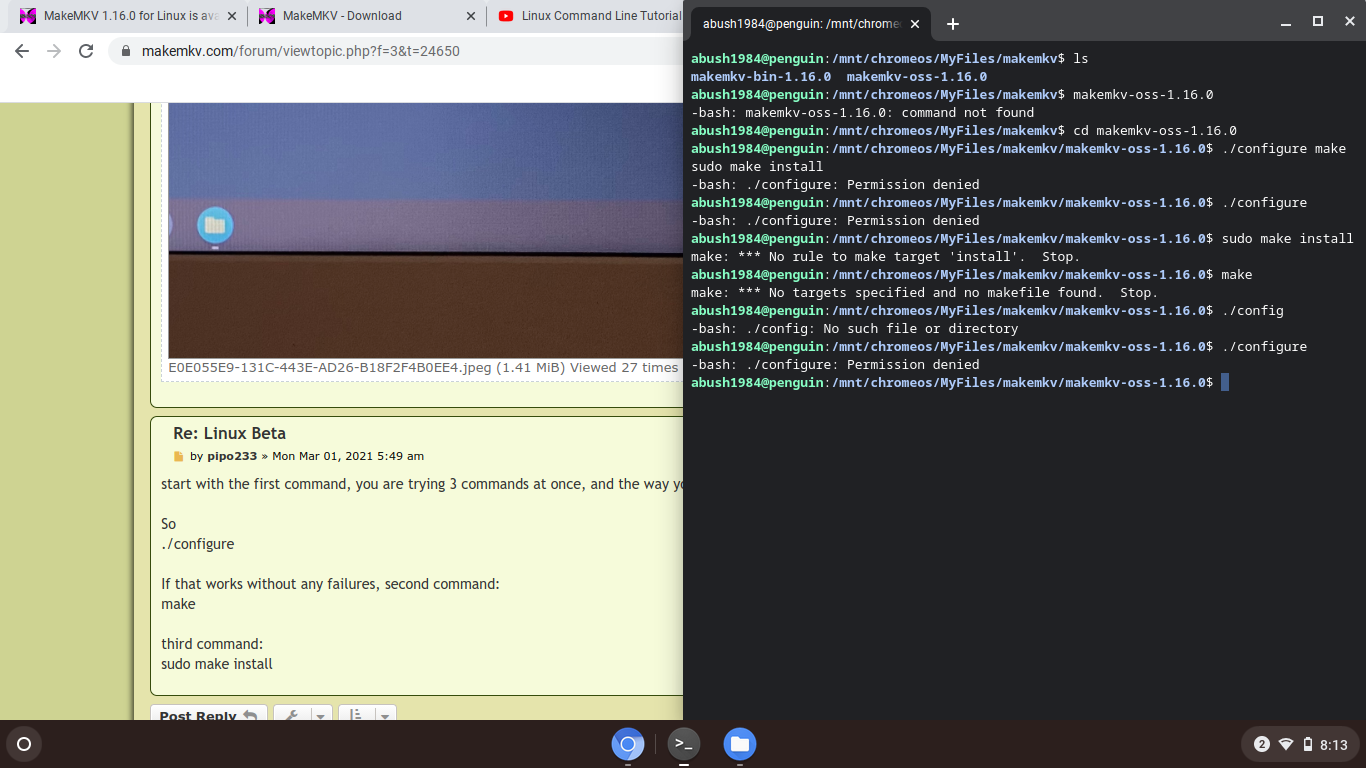
Task: Click the terminal cursor at the last prompt
Action: pyautogui.click(x=1225, y=382)
